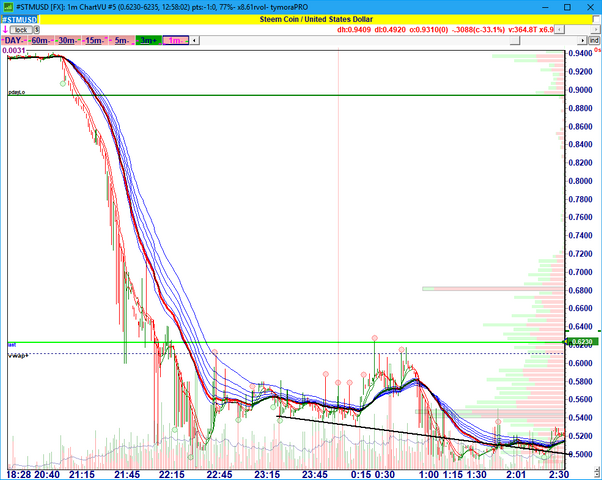
Task: Click the chart horizontal scrollbar thumb
Action: 515,40
